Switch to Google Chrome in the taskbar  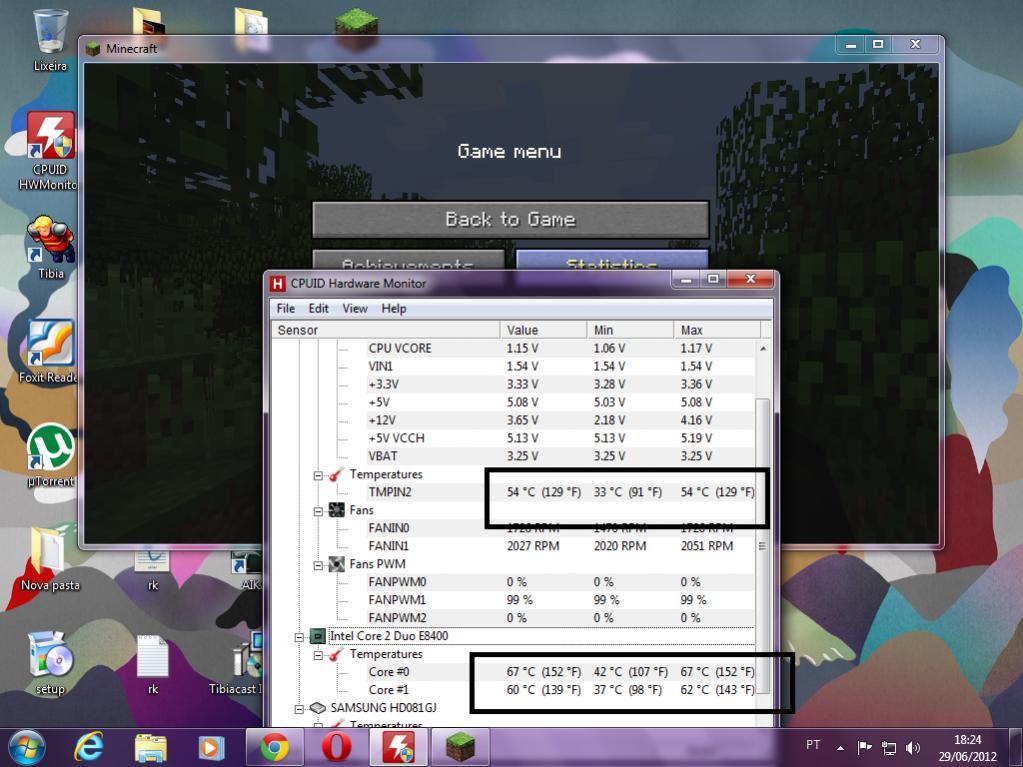tap(275, 747)
